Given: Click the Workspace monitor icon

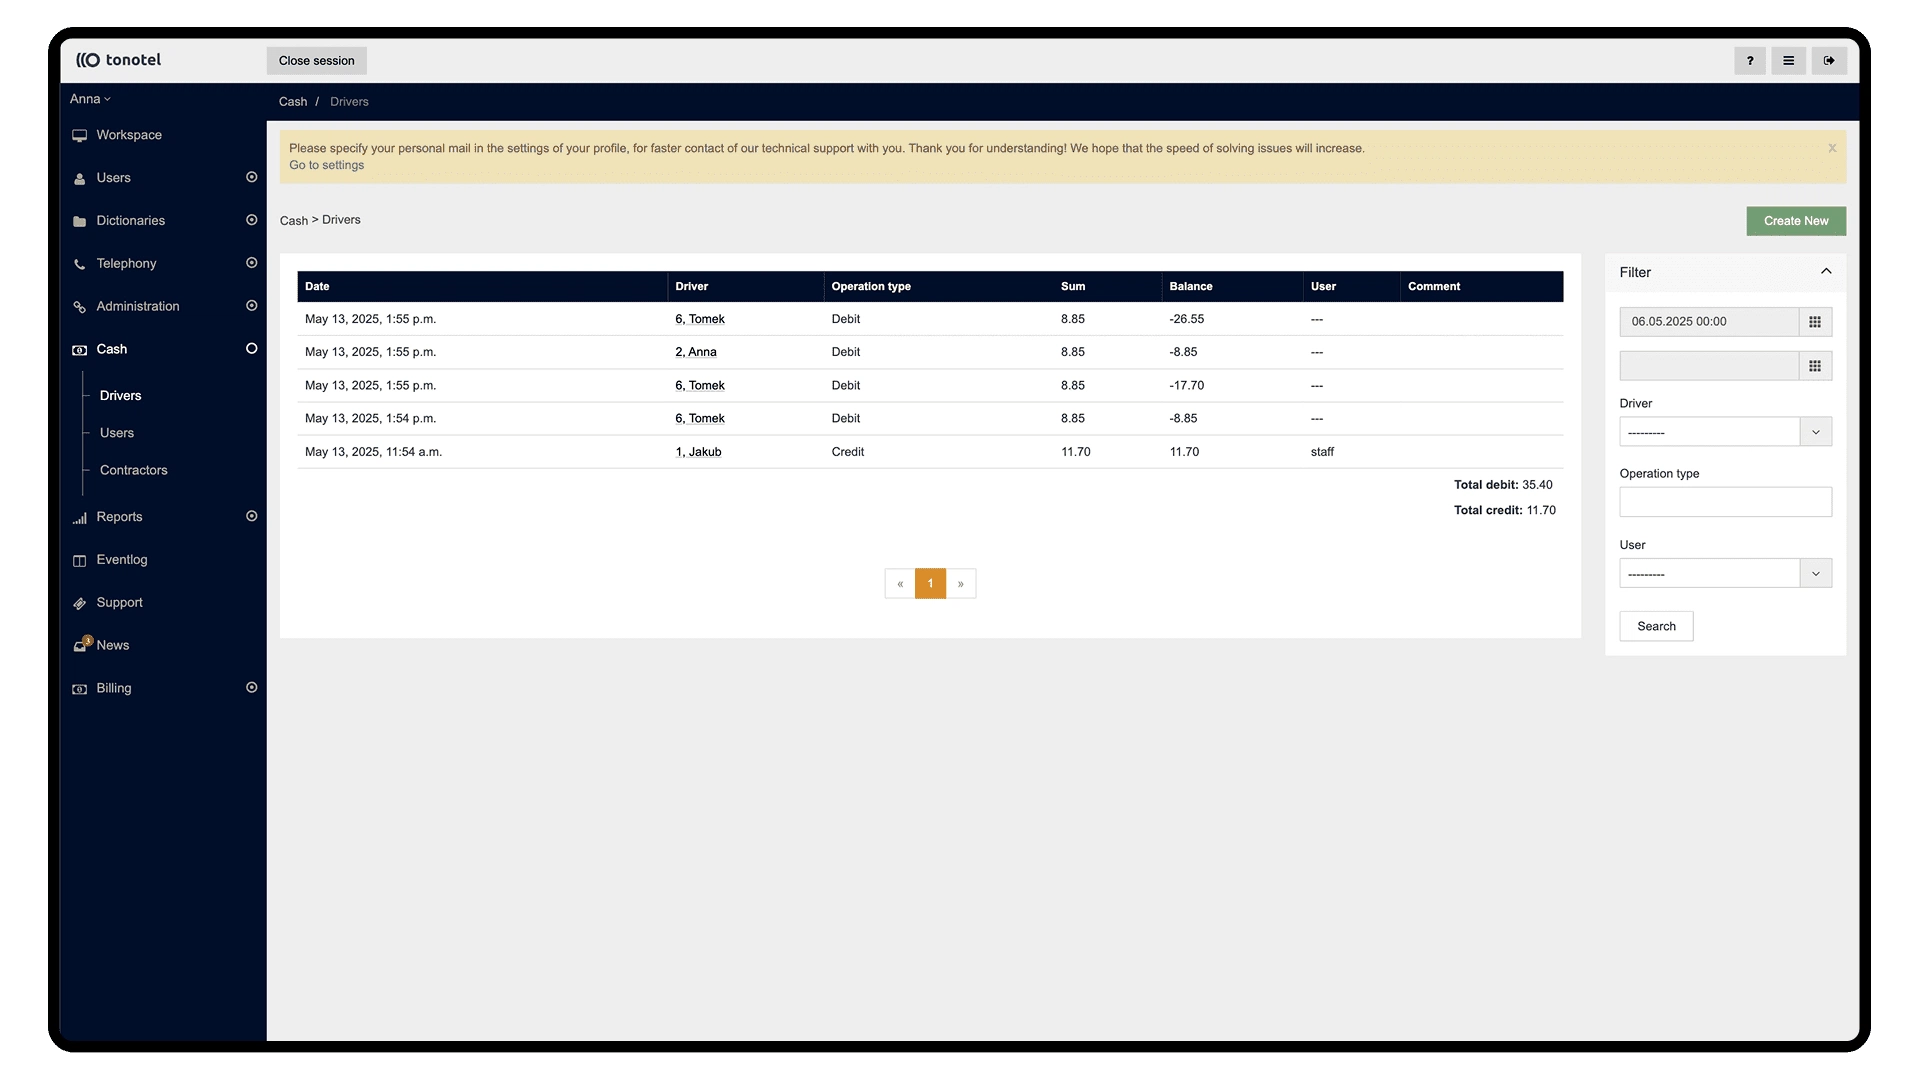Looking at the screenshot, I should (79, 136).
